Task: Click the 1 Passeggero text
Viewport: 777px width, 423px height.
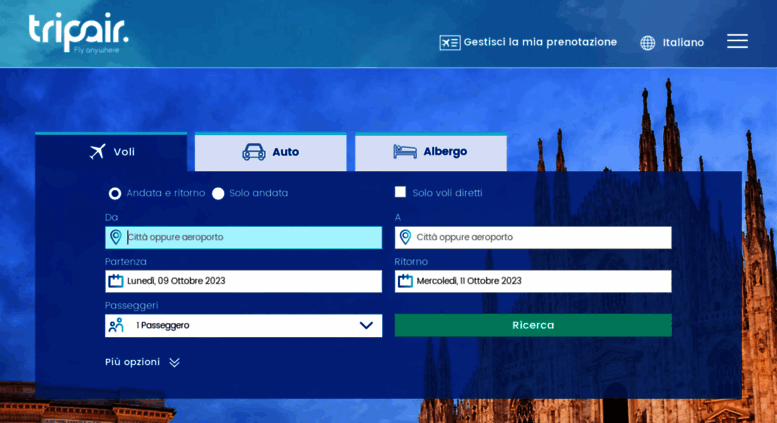Action: (x=163, y=325)
